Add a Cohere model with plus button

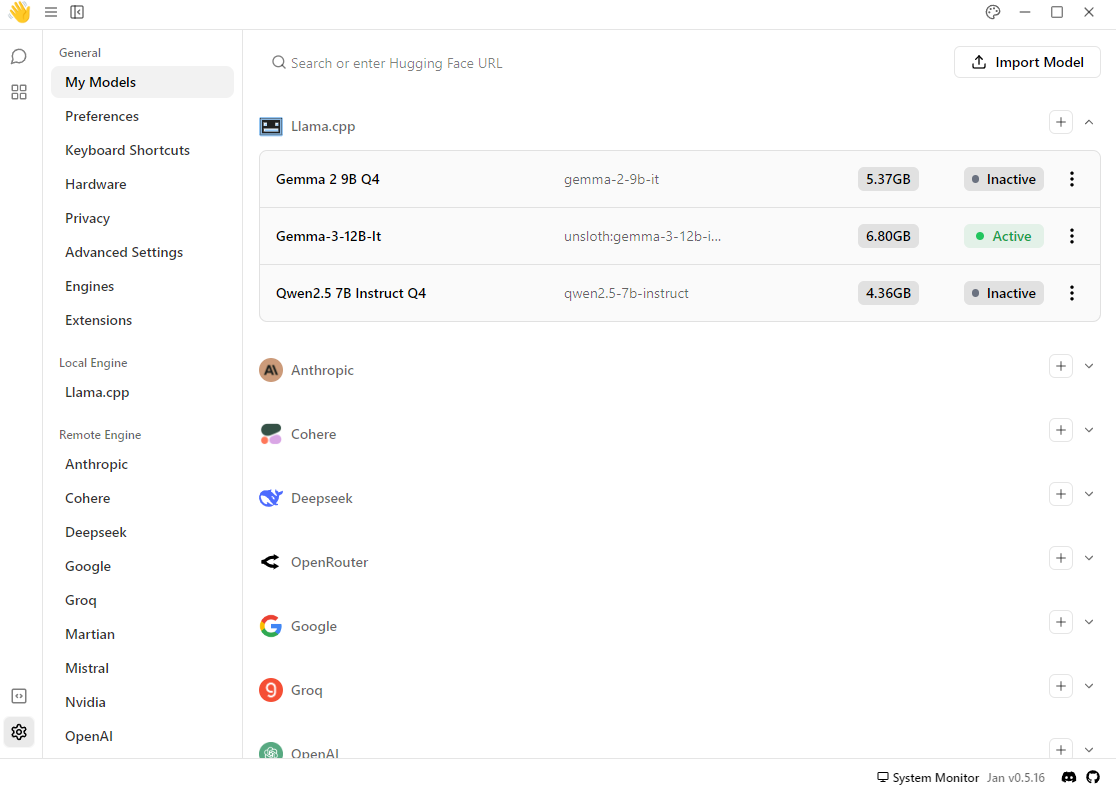point(1060,430)
